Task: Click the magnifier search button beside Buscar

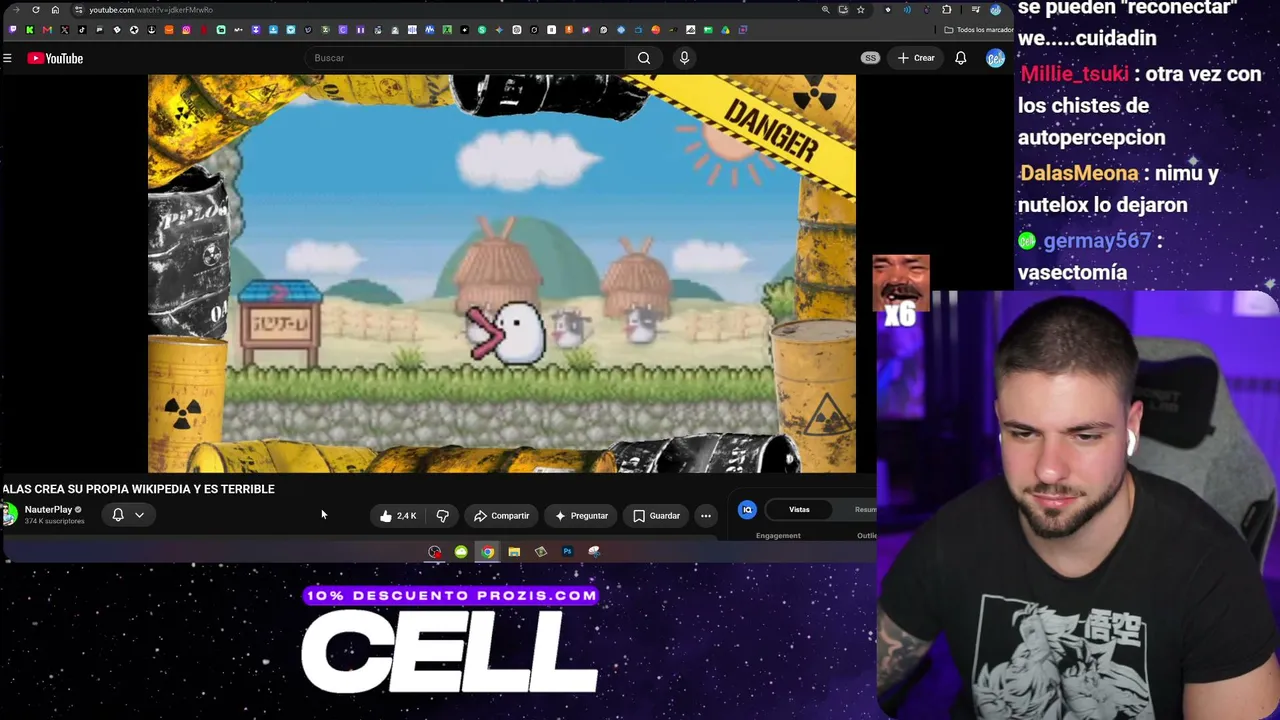Action: tap(644, 58)
